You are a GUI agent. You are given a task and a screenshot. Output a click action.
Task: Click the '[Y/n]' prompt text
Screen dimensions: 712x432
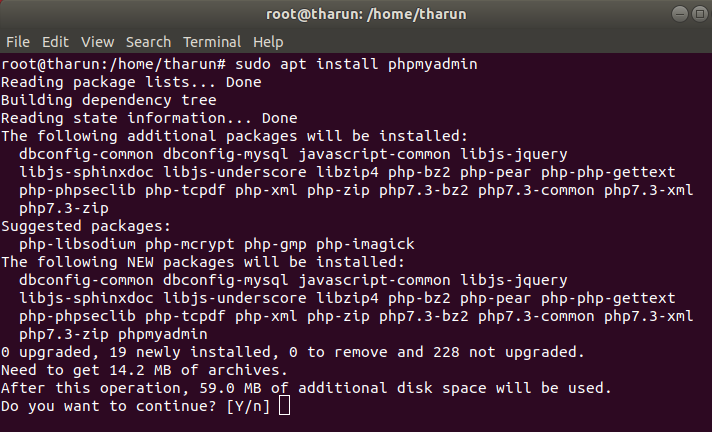249,406
